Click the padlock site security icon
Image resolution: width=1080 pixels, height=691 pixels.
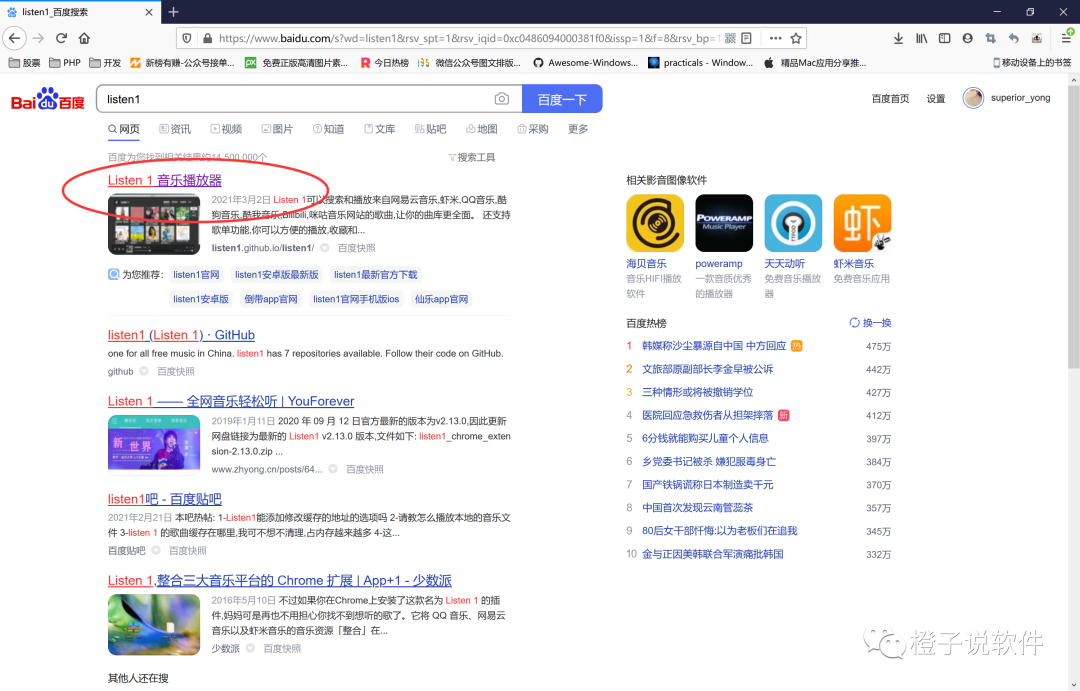click(x=207, y=39)
